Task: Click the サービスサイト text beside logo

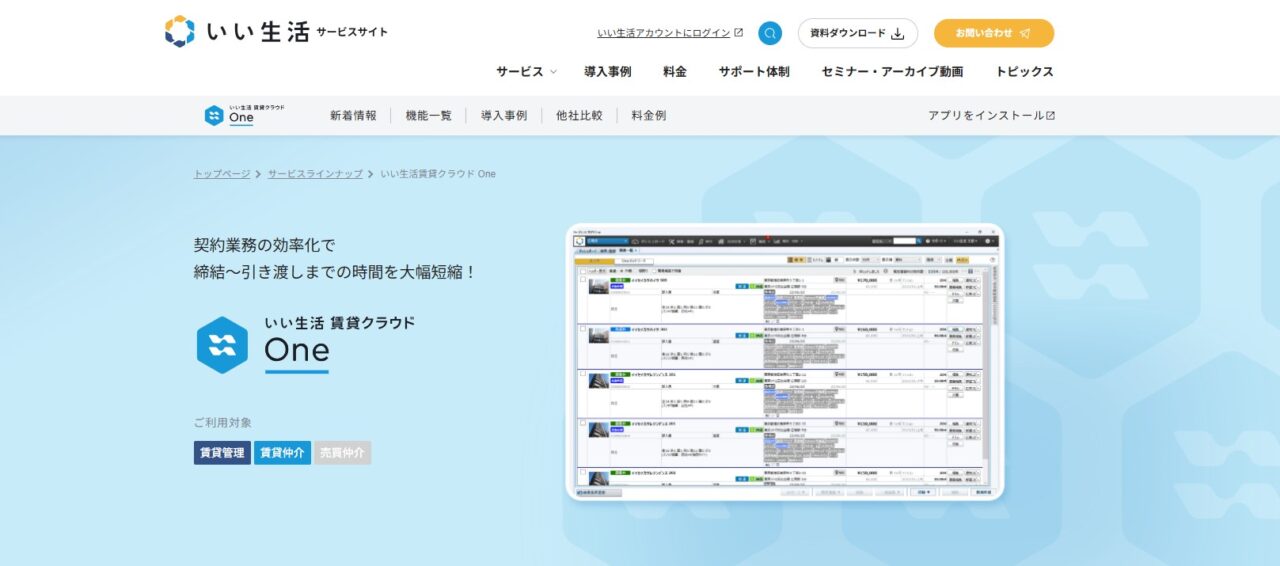Action: coord(351,32)
